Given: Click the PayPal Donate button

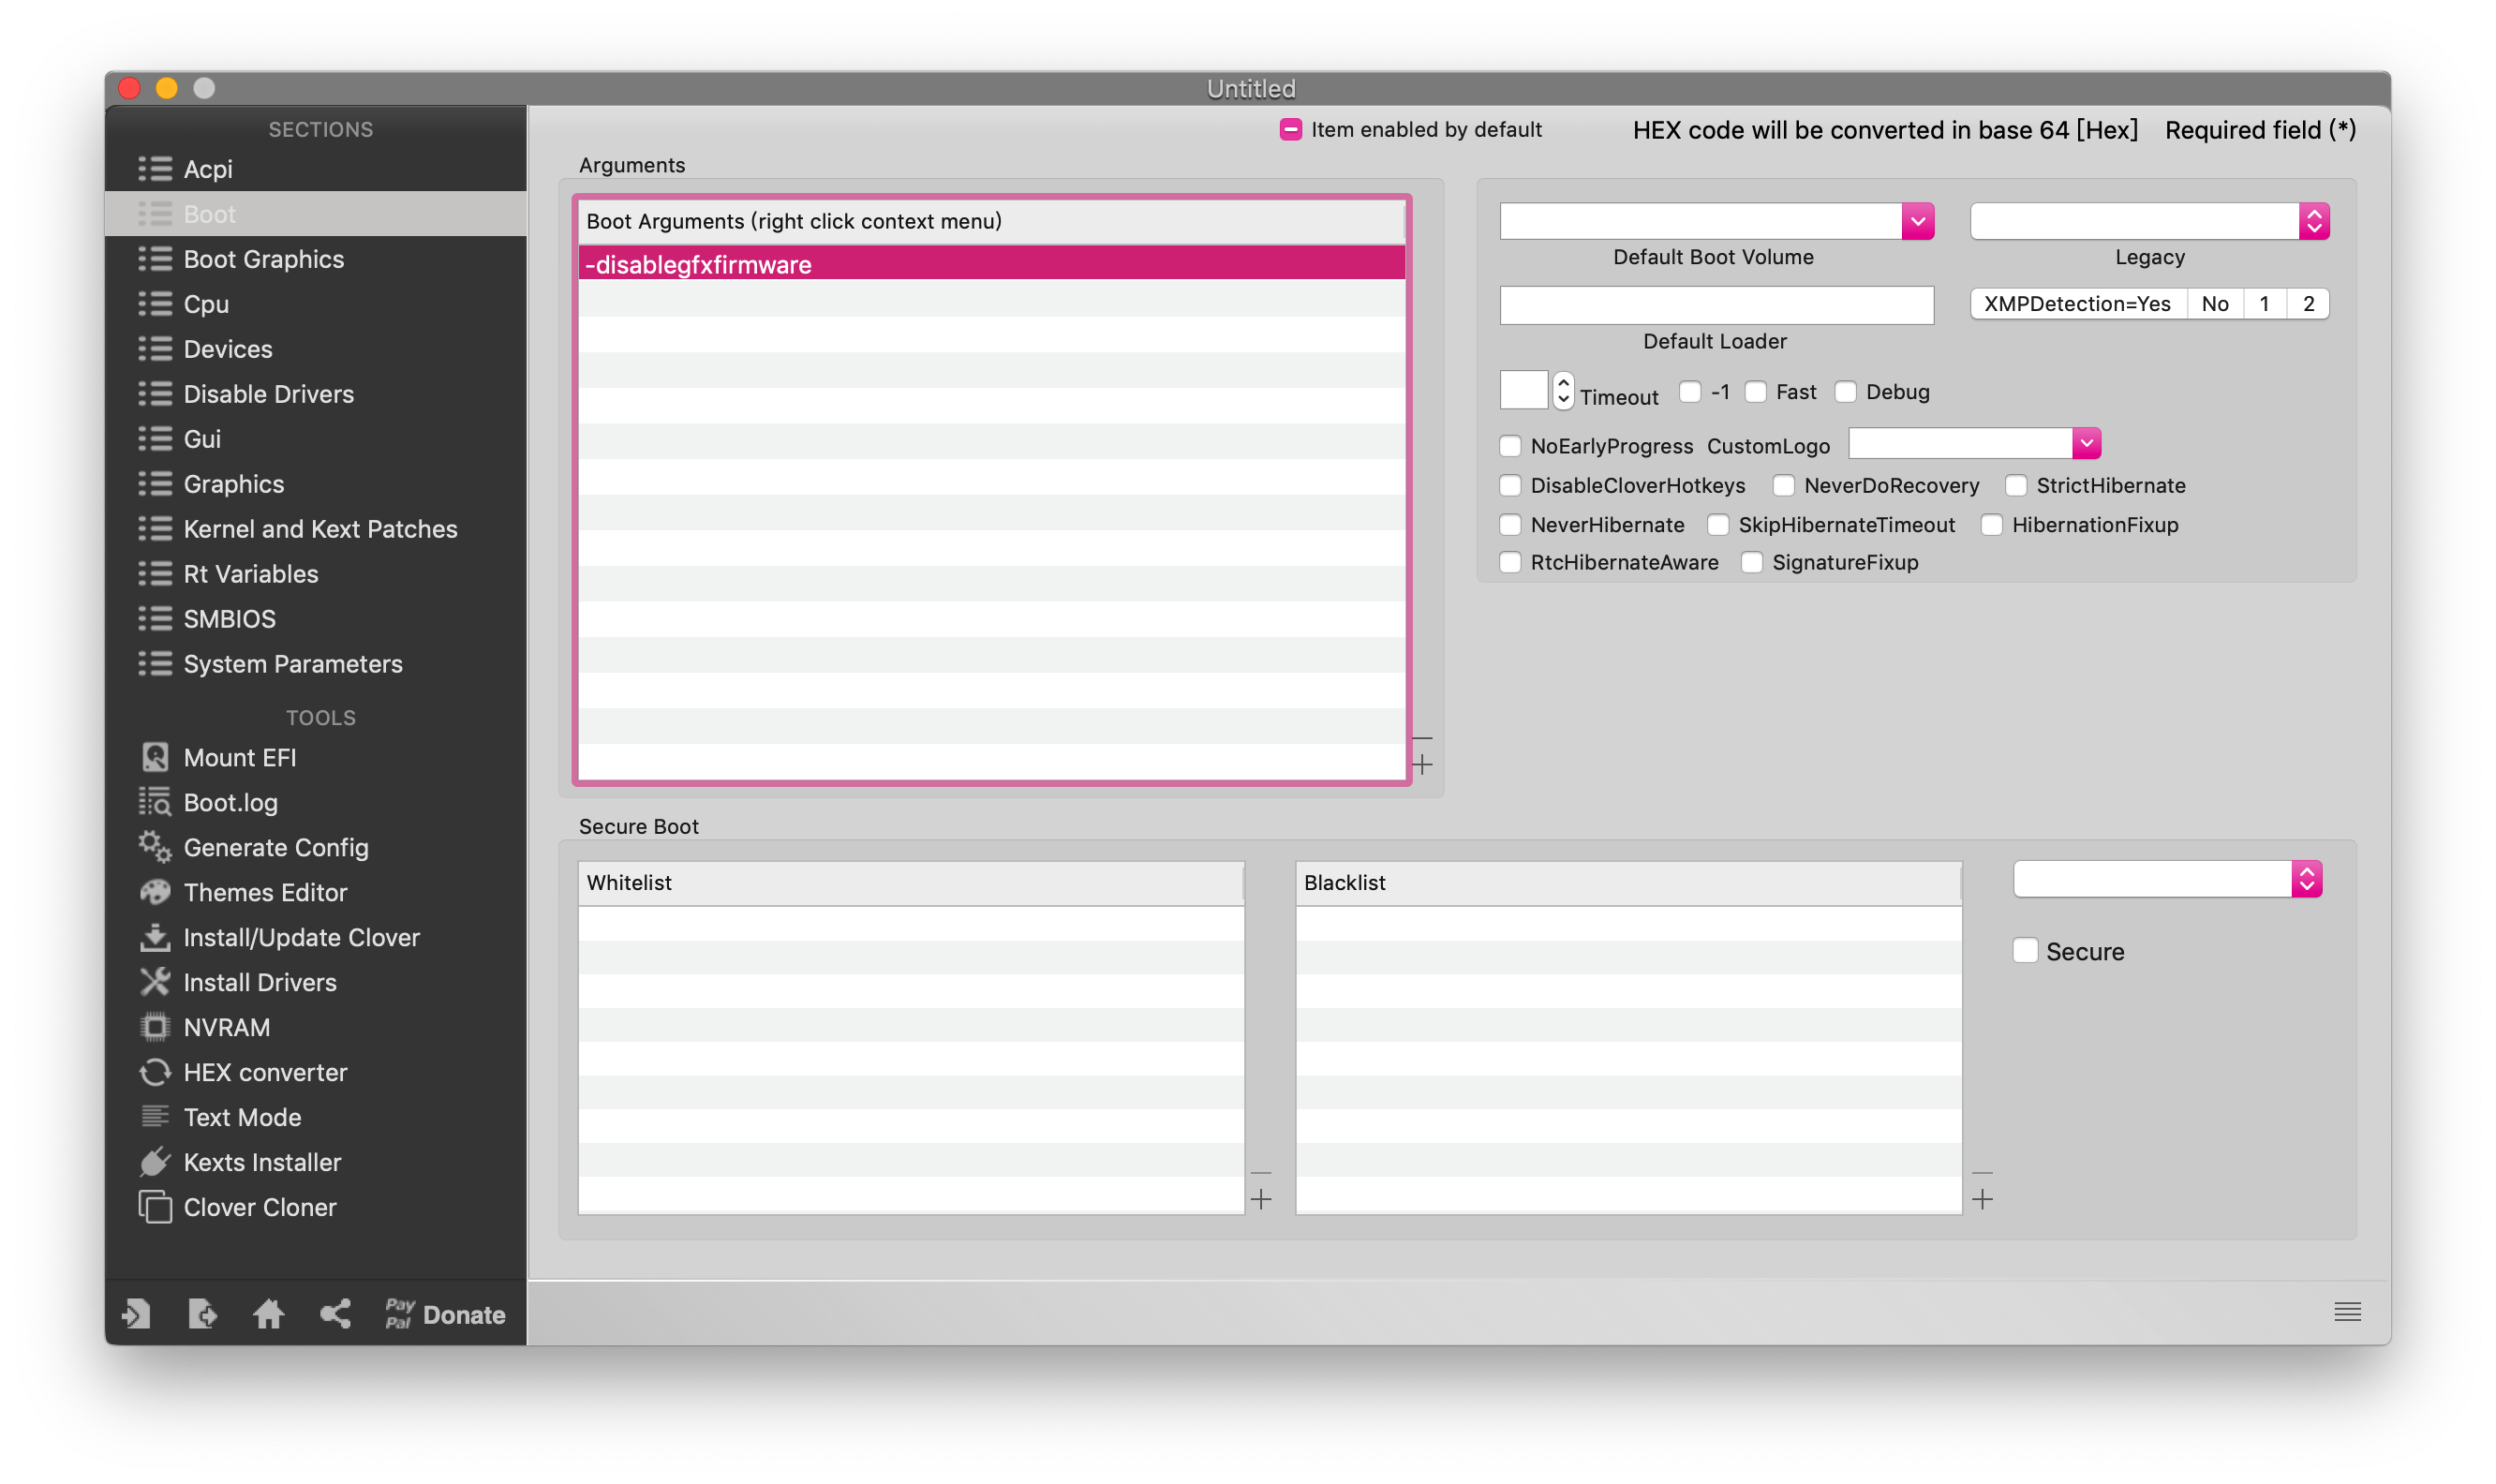Looking at the screenshot, I should click(445, 1314).
